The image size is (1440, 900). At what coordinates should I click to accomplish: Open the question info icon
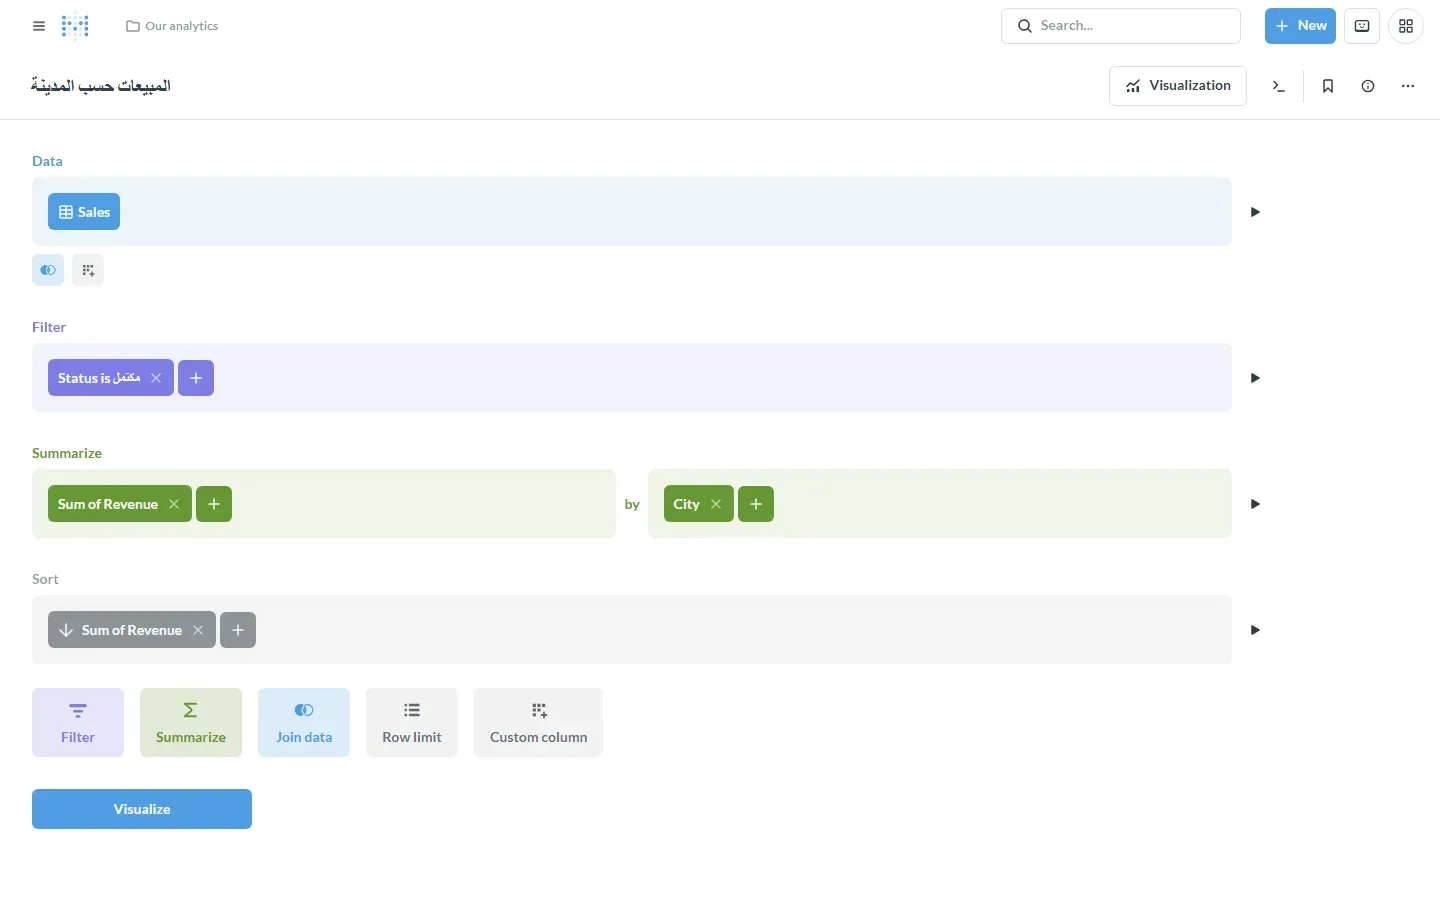1368,86
